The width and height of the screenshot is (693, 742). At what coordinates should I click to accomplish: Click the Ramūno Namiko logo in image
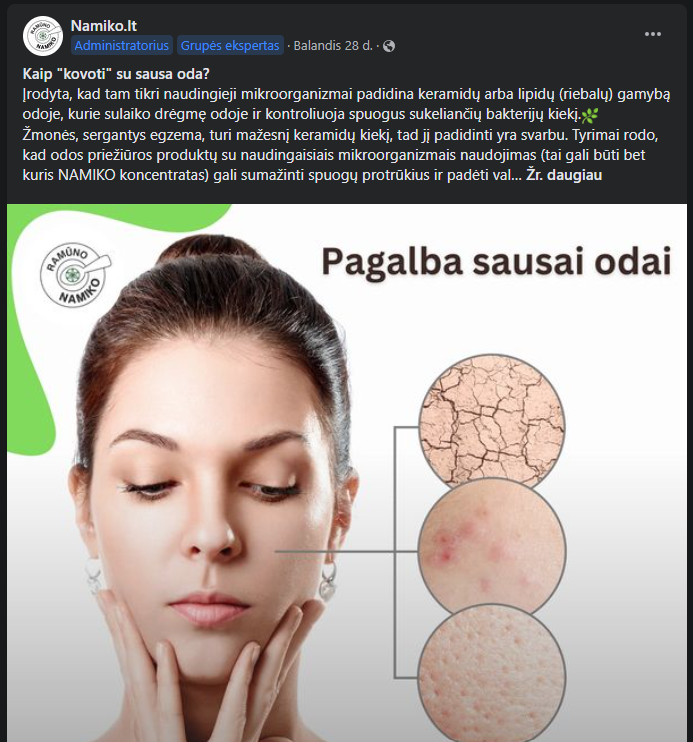pyautogui.click(x=75, y=275)
